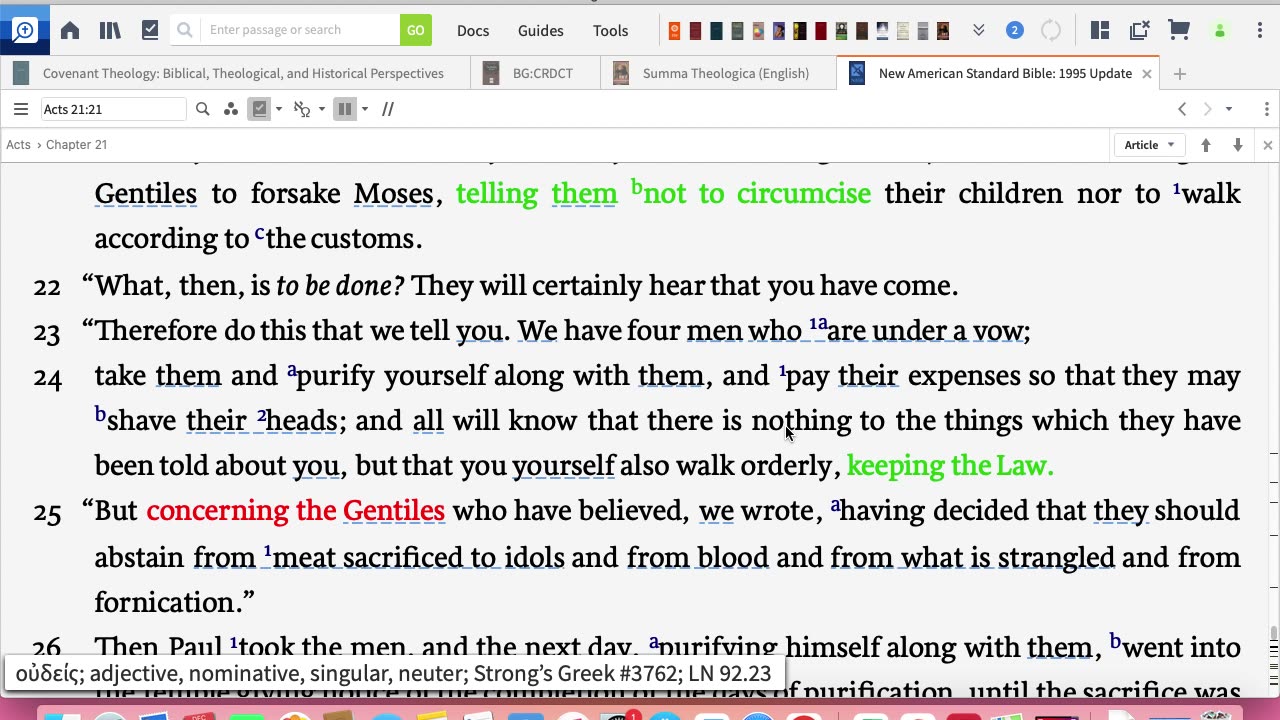The image size is (1280, 720).
Task: Click the Chapter 21 breadcrumb
Action: click(x=76, y=145)
